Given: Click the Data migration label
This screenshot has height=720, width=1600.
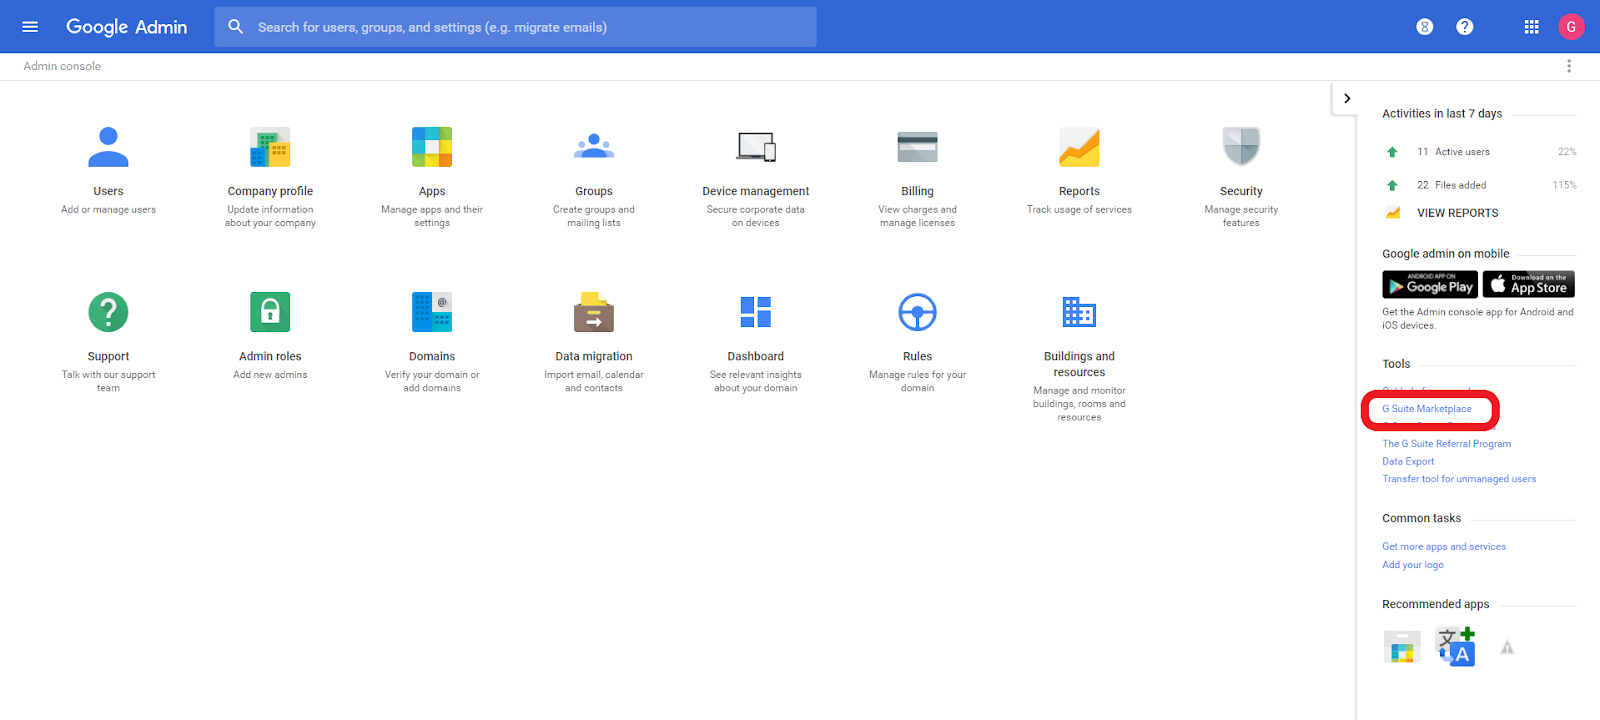Looking at the screenshot, I should click(594, 356).
